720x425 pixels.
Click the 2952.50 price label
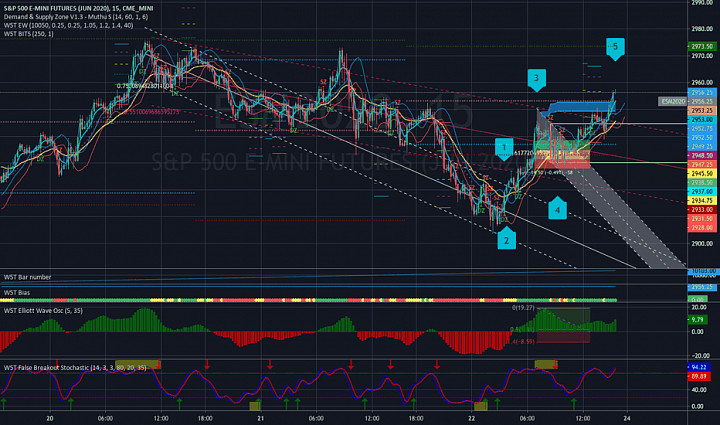(x=702, y=138)
